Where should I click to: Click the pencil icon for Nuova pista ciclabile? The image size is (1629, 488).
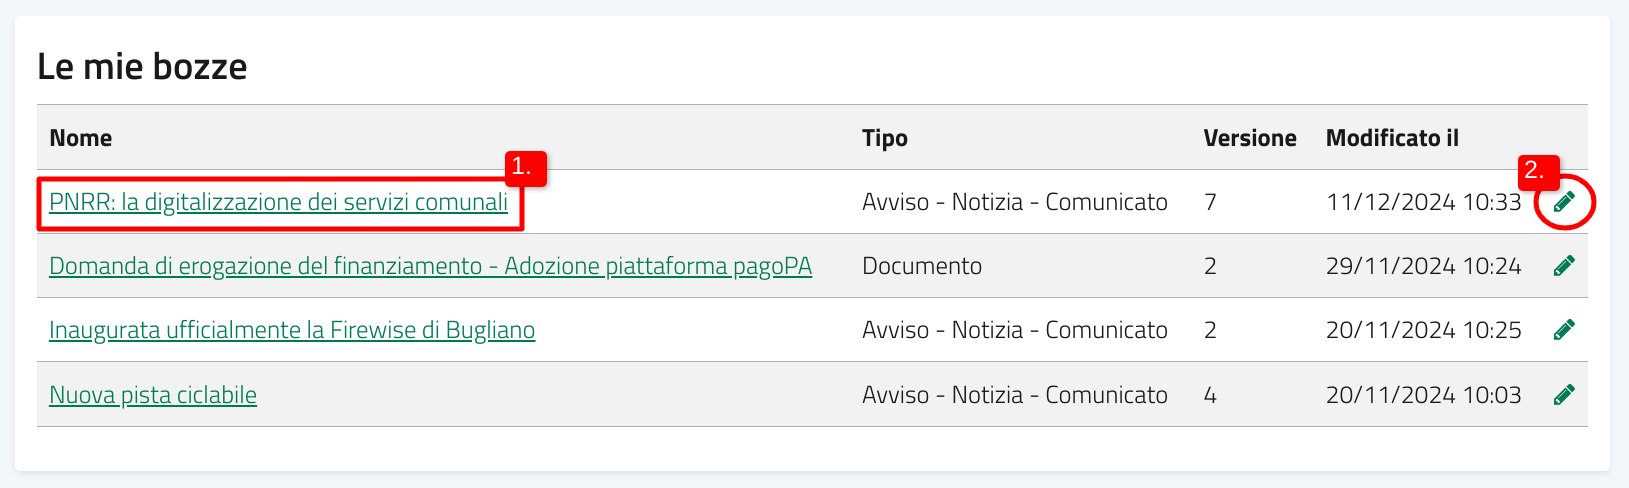tap(1565, 395)
